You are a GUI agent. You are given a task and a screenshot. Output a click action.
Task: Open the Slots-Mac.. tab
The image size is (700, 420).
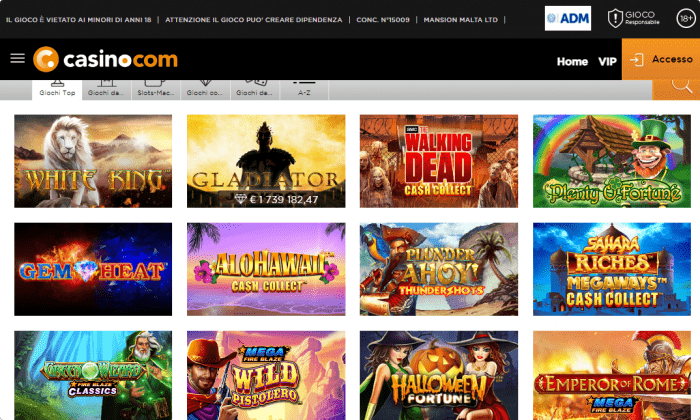pos(155,90)
